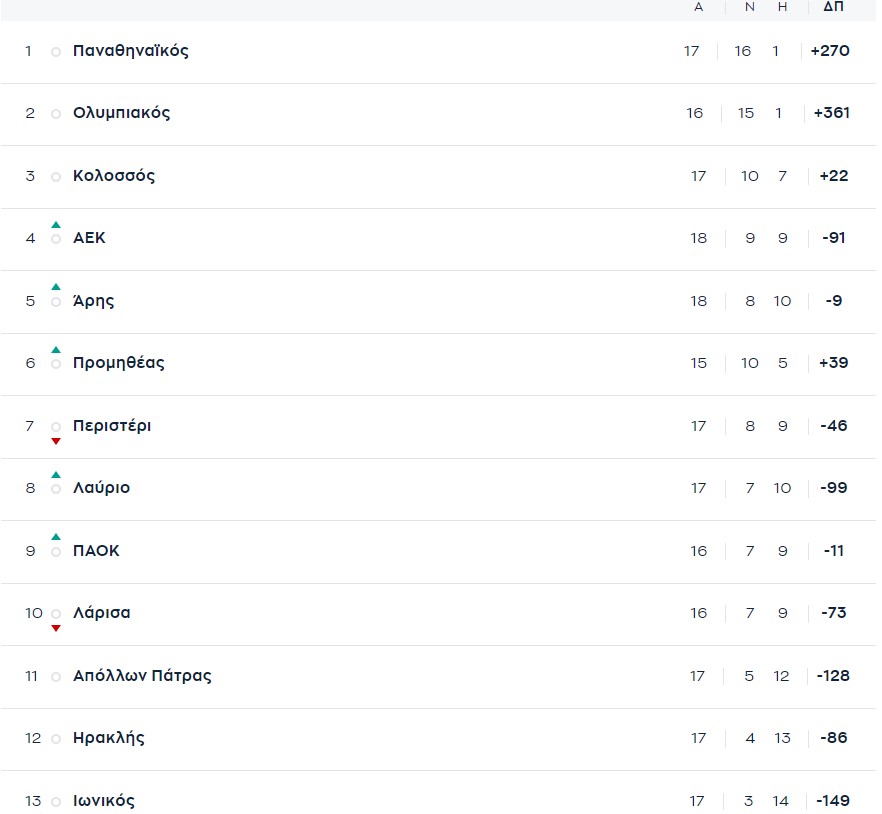Click the circle marker beside Παναθηναϊκός
This screenshot has height=814, width=882.
pos(56,52)
